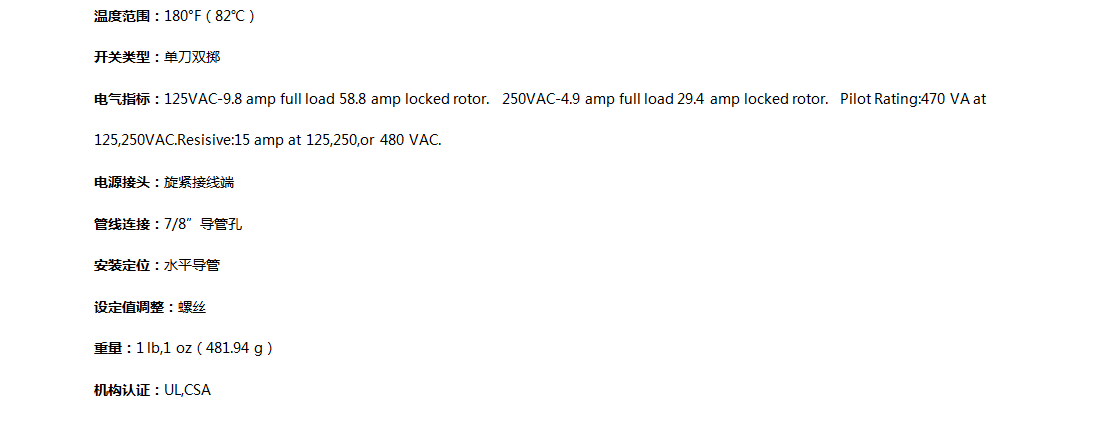
Task: Click the 旋紧接线端 text
Action: coord(200,183)
